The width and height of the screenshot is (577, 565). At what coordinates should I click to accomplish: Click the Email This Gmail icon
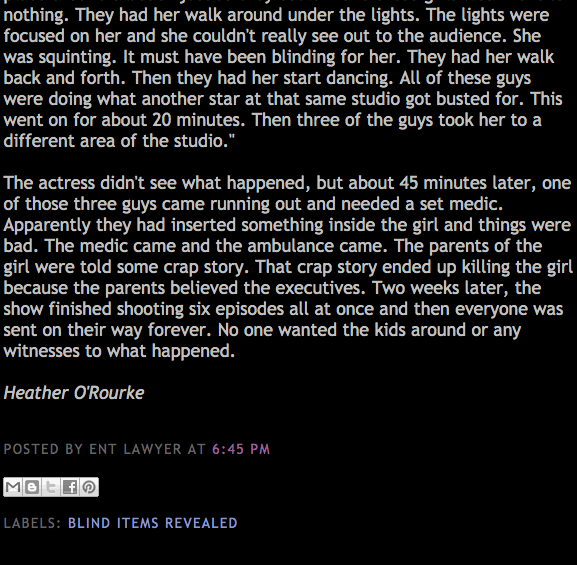click(x=13, y=487)
